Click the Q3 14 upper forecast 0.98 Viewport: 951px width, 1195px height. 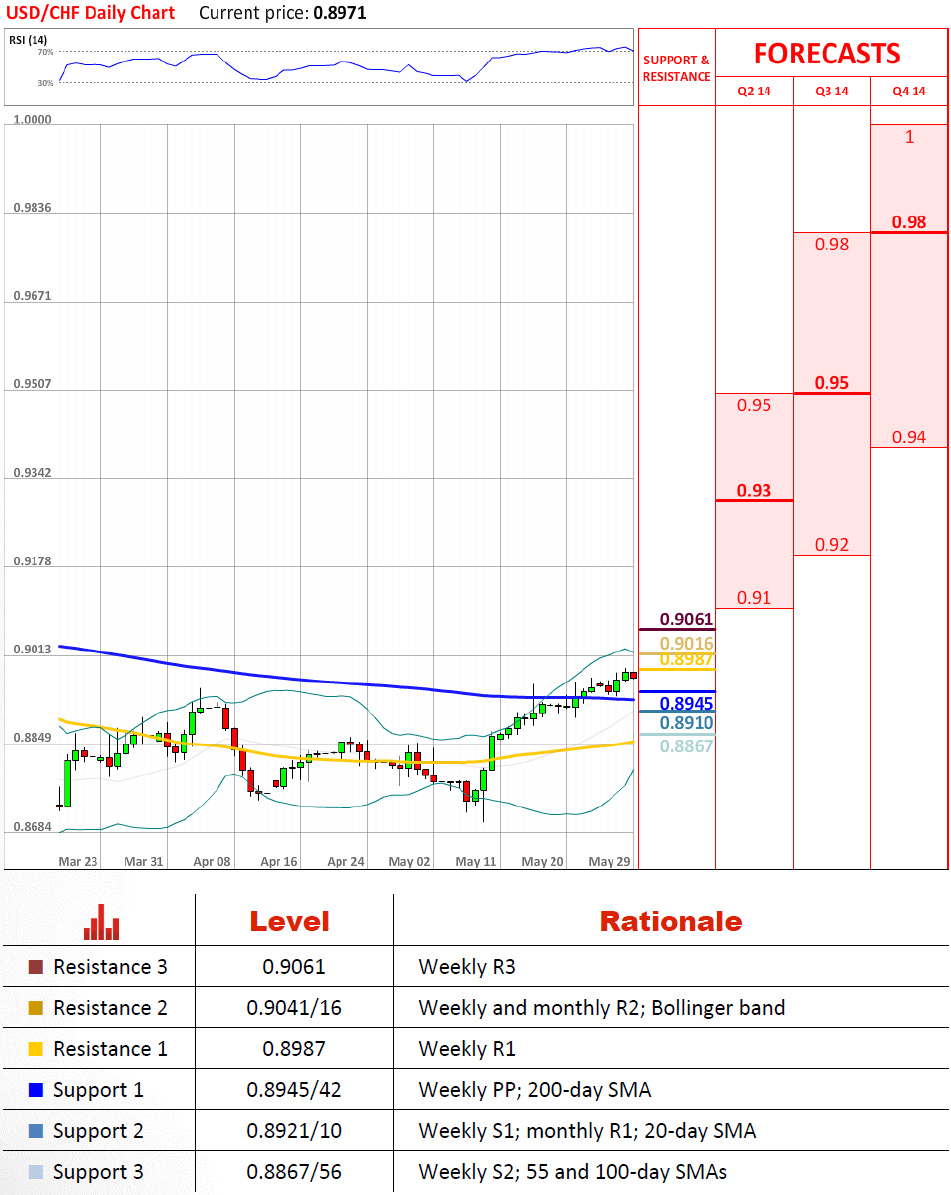(831, 244)
